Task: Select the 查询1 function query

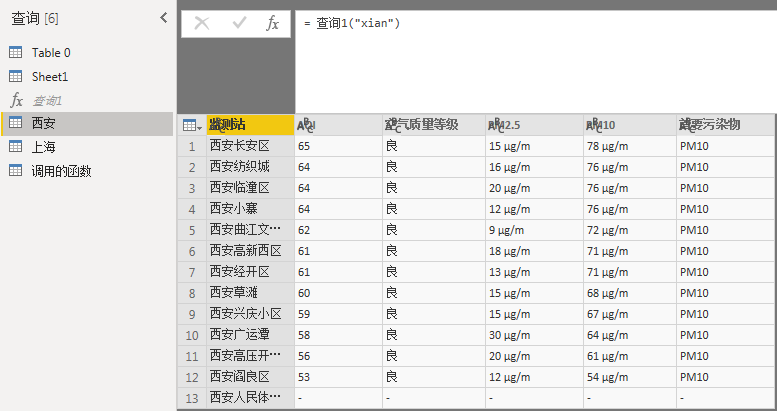Action: tap(47, 100)
